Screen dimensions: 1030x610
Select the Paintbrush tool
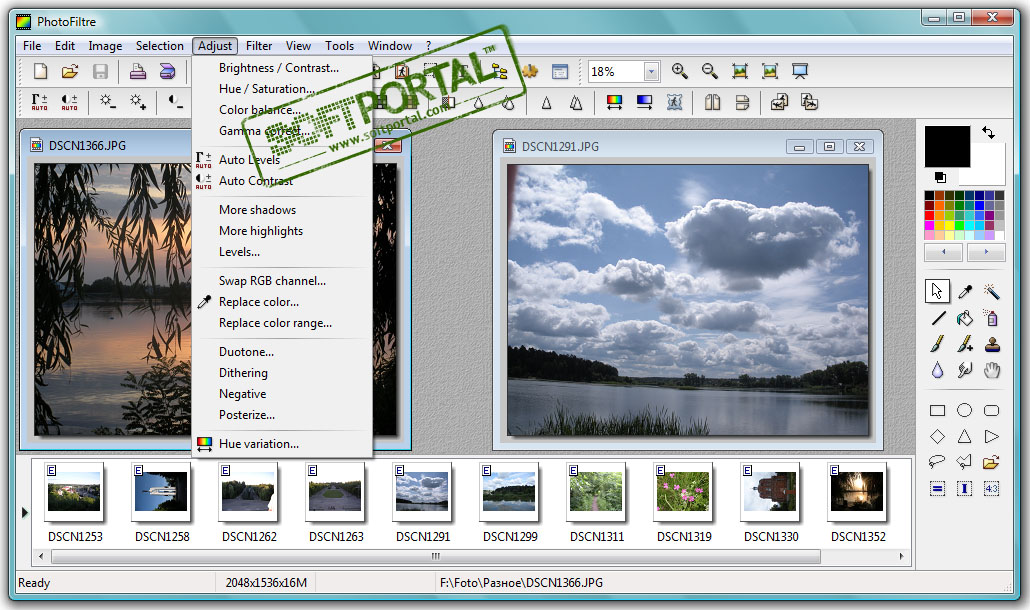(937, 343)
